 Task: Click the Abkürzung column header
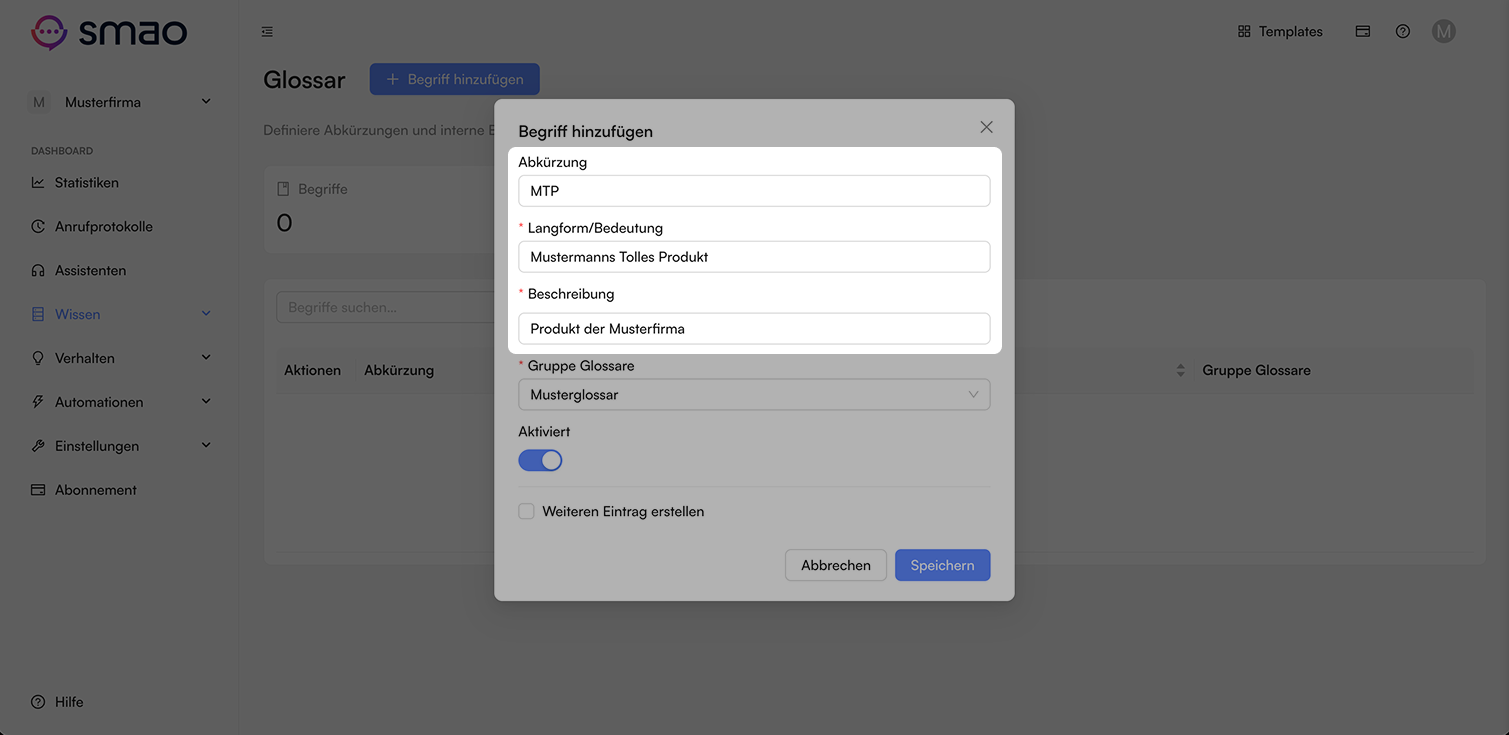coord(399,370)
